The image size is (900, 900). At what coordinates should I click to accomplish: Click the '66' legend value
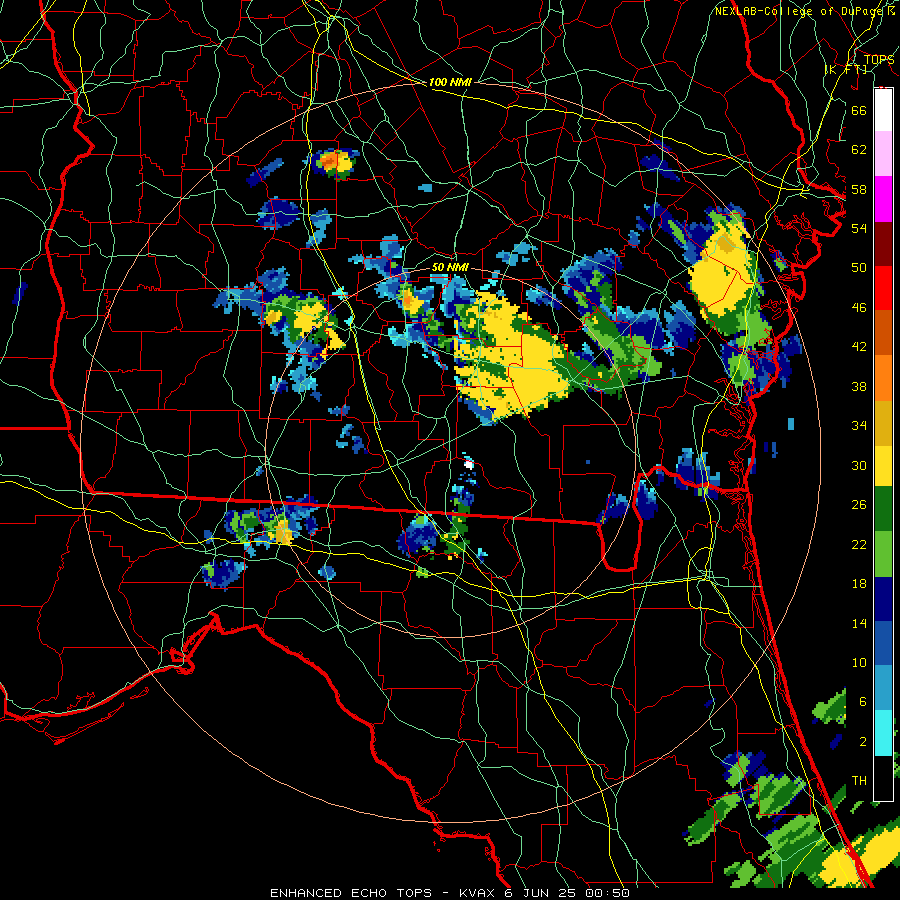pos(859,110)
